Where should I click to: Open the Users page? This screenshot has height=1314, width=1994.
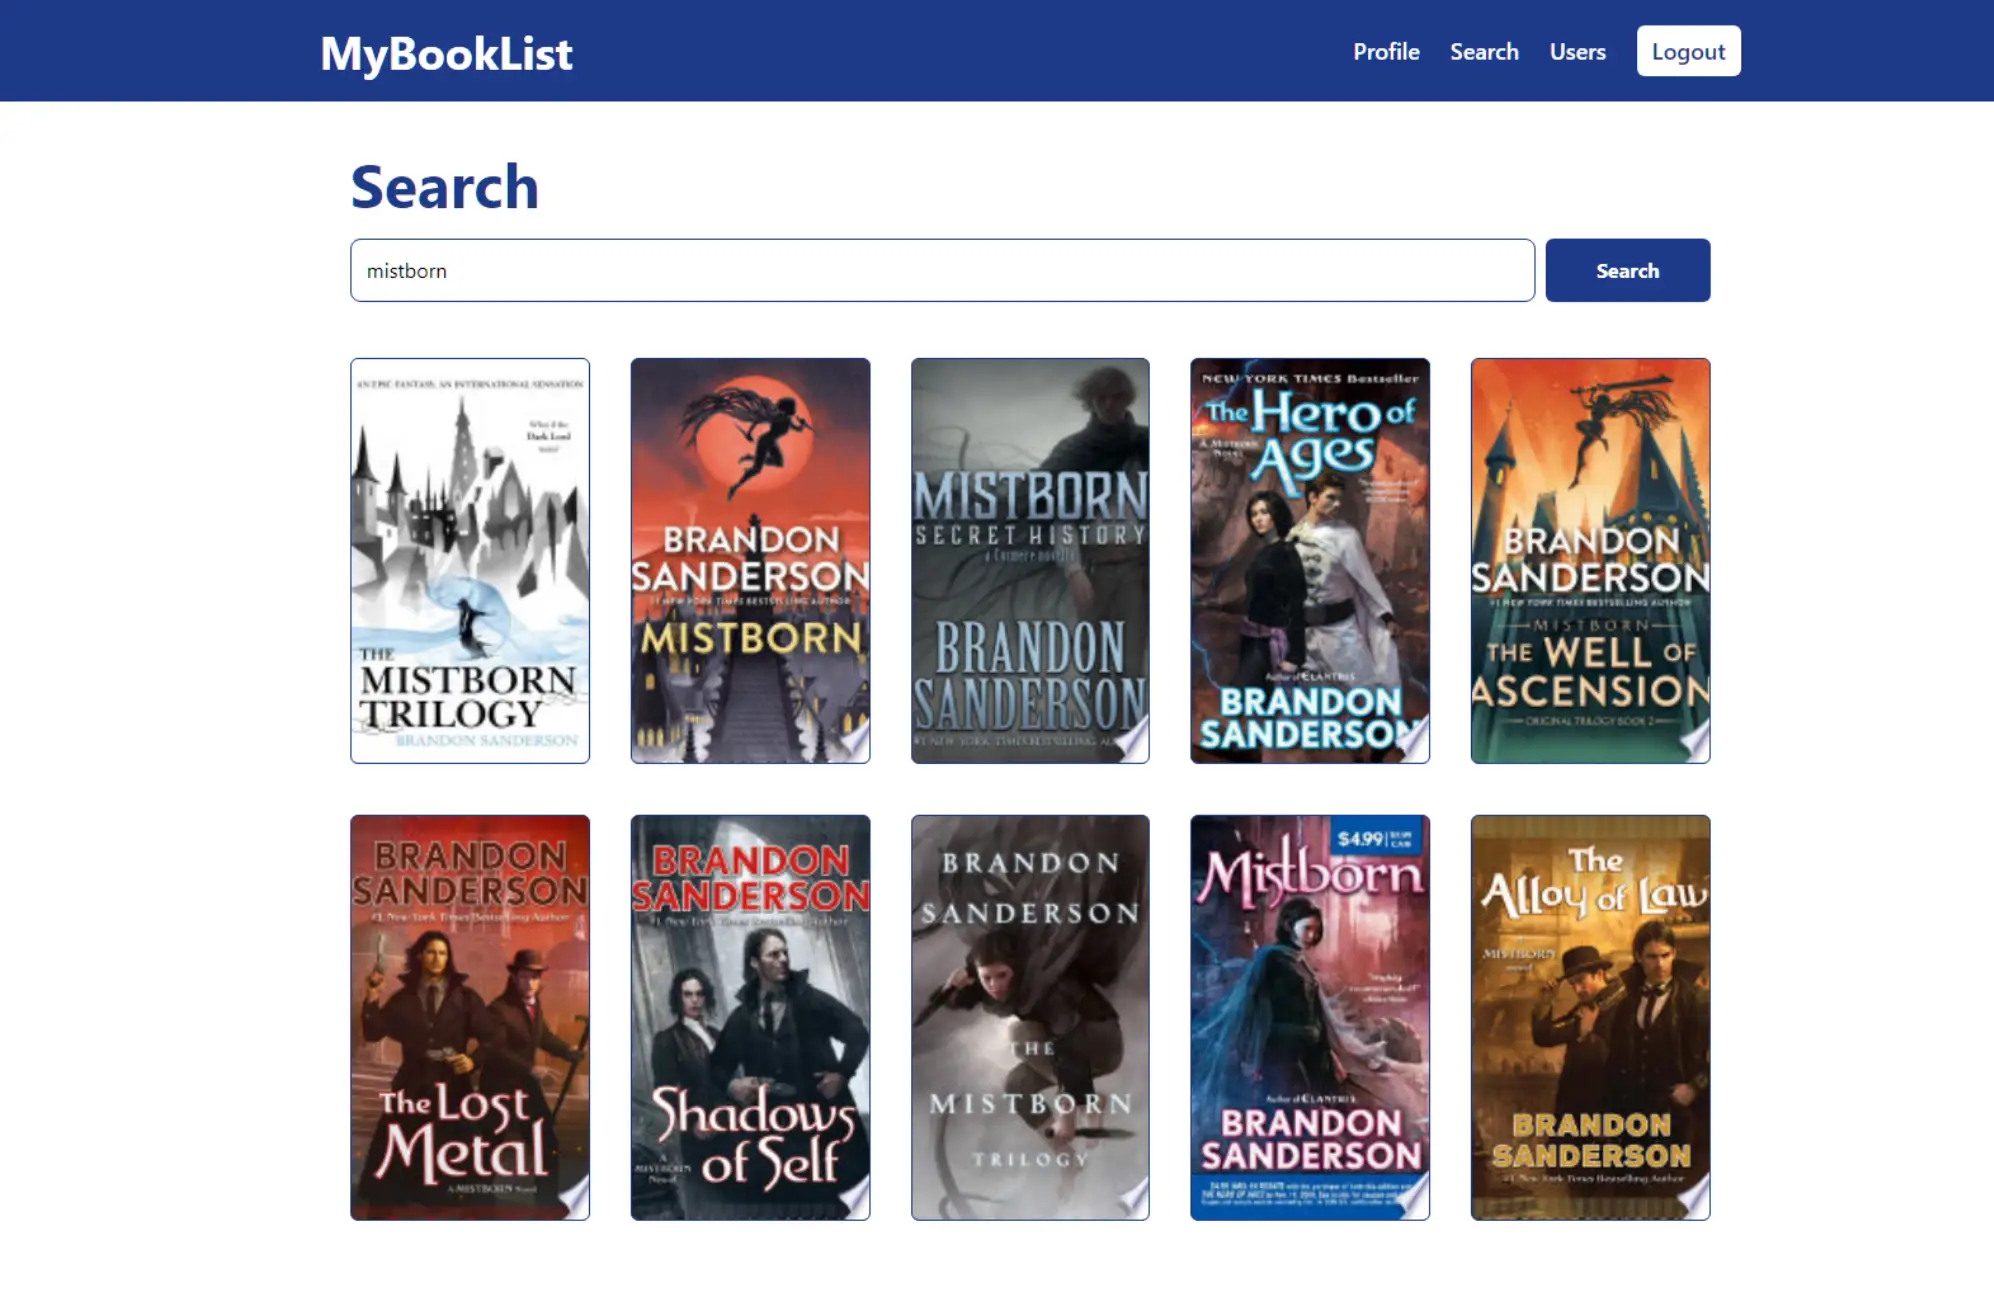click(x=1577, y=51)
